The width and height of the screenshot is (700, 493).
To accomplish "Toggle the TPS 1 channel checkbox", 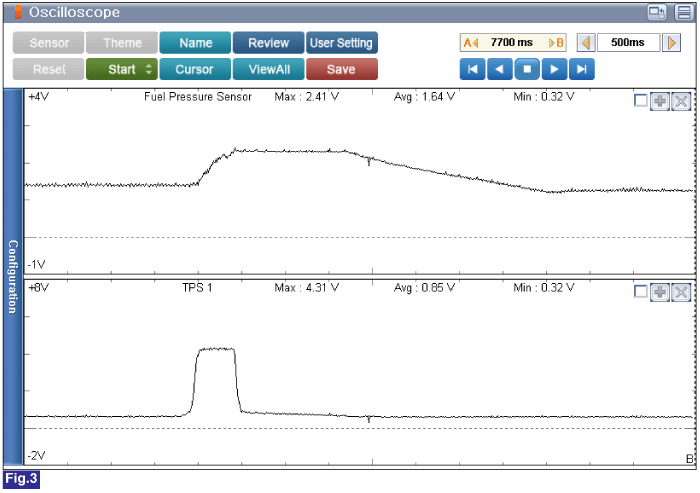I will [641, 292].
